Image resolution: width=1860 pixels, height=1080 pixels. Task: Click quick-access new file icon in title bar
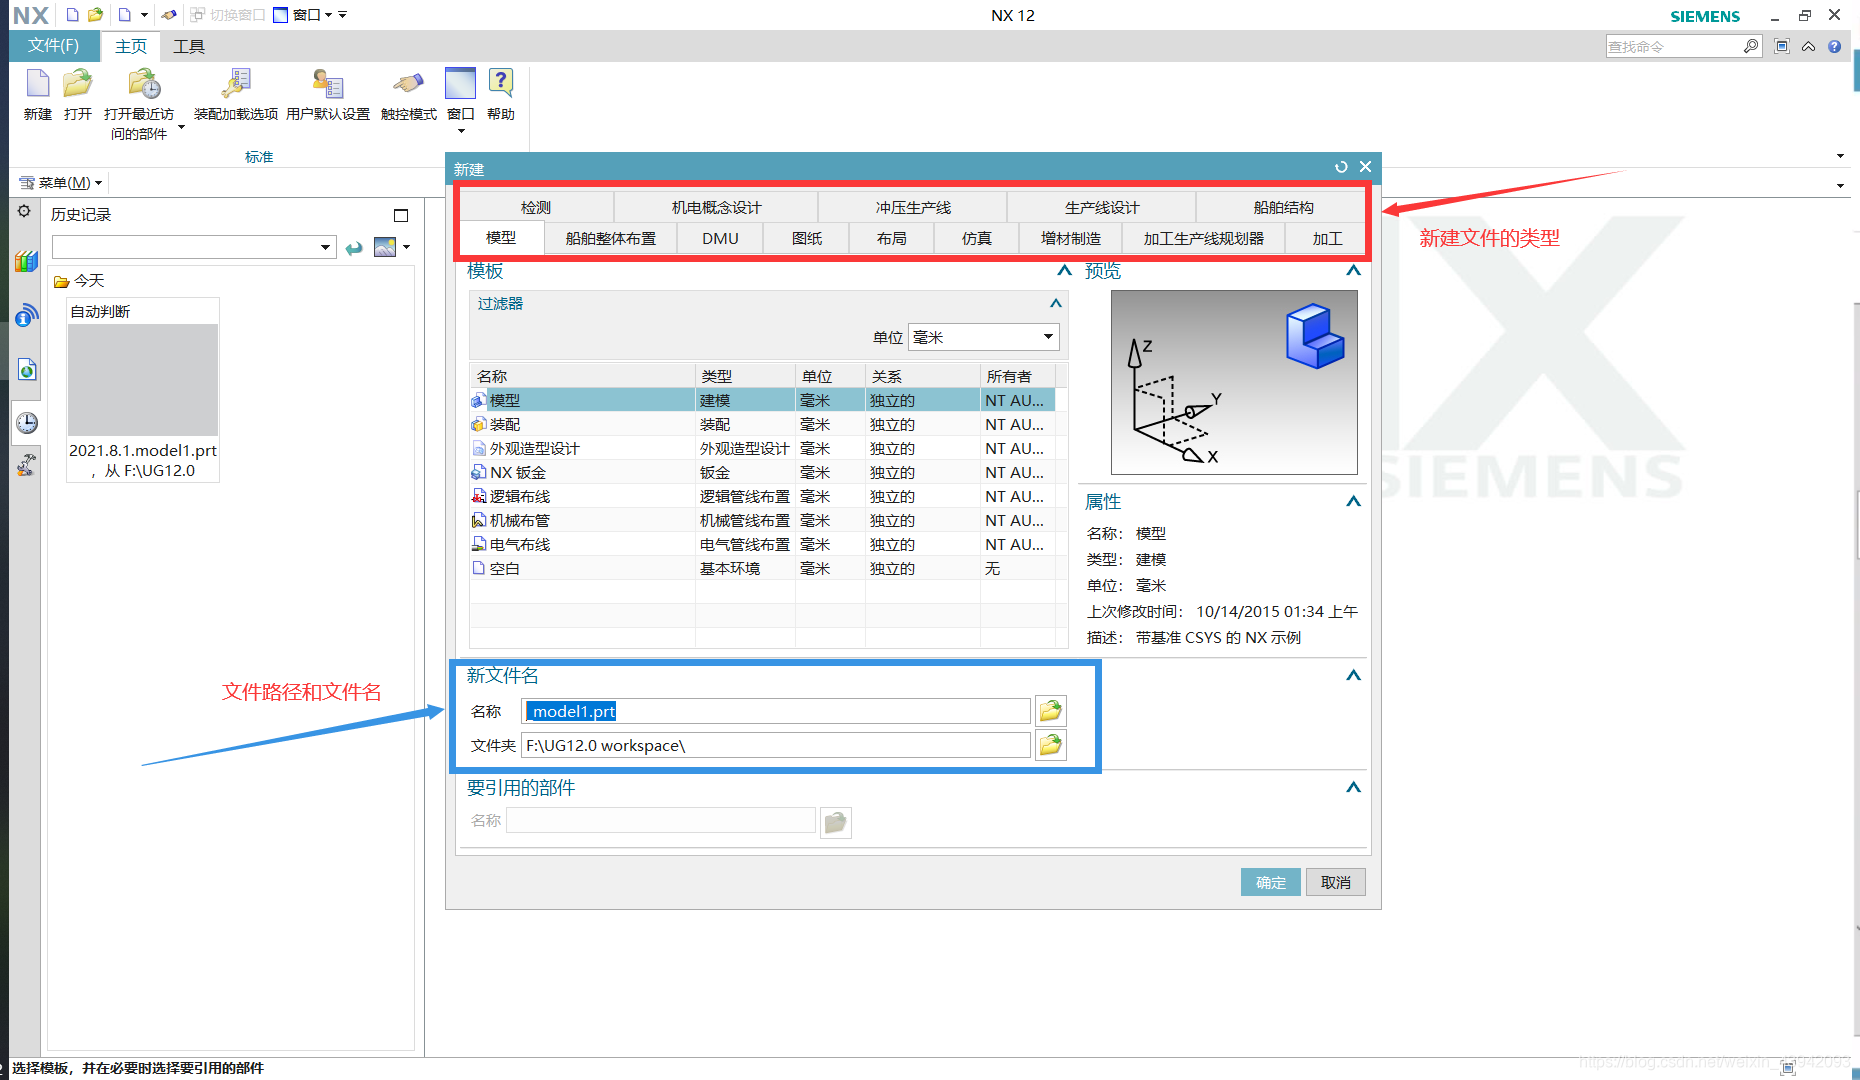tap(72, 15)
